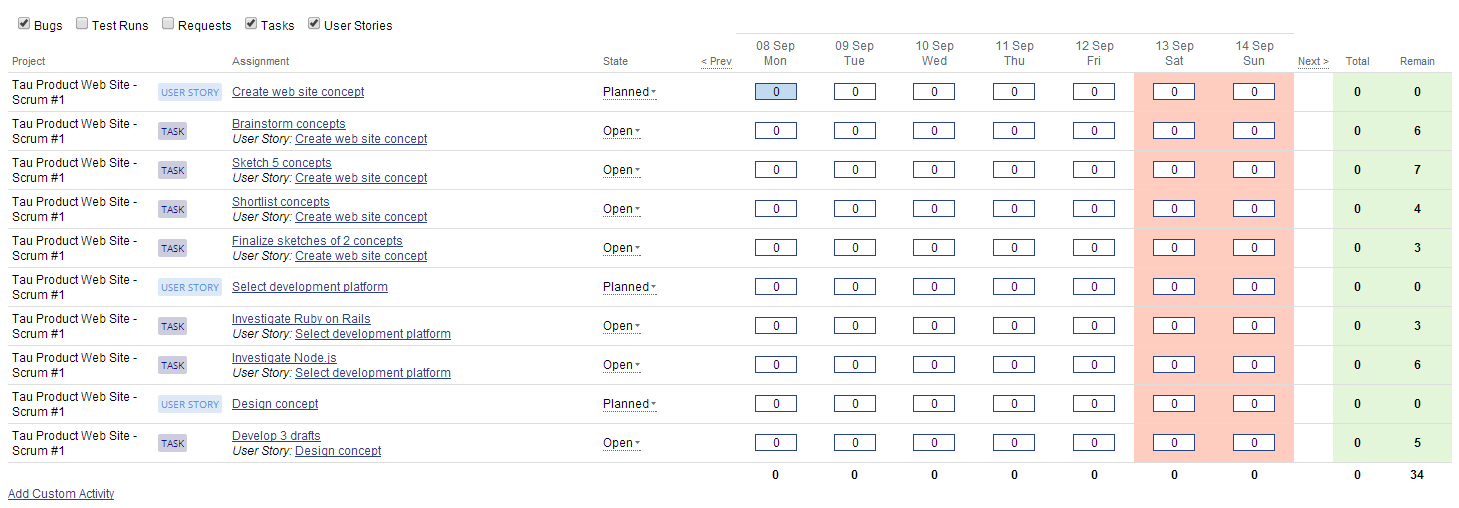1459x508 pixels.
Task: Open state dropdown for Investigate Ruby on Rails
Action: click(621, 326)
